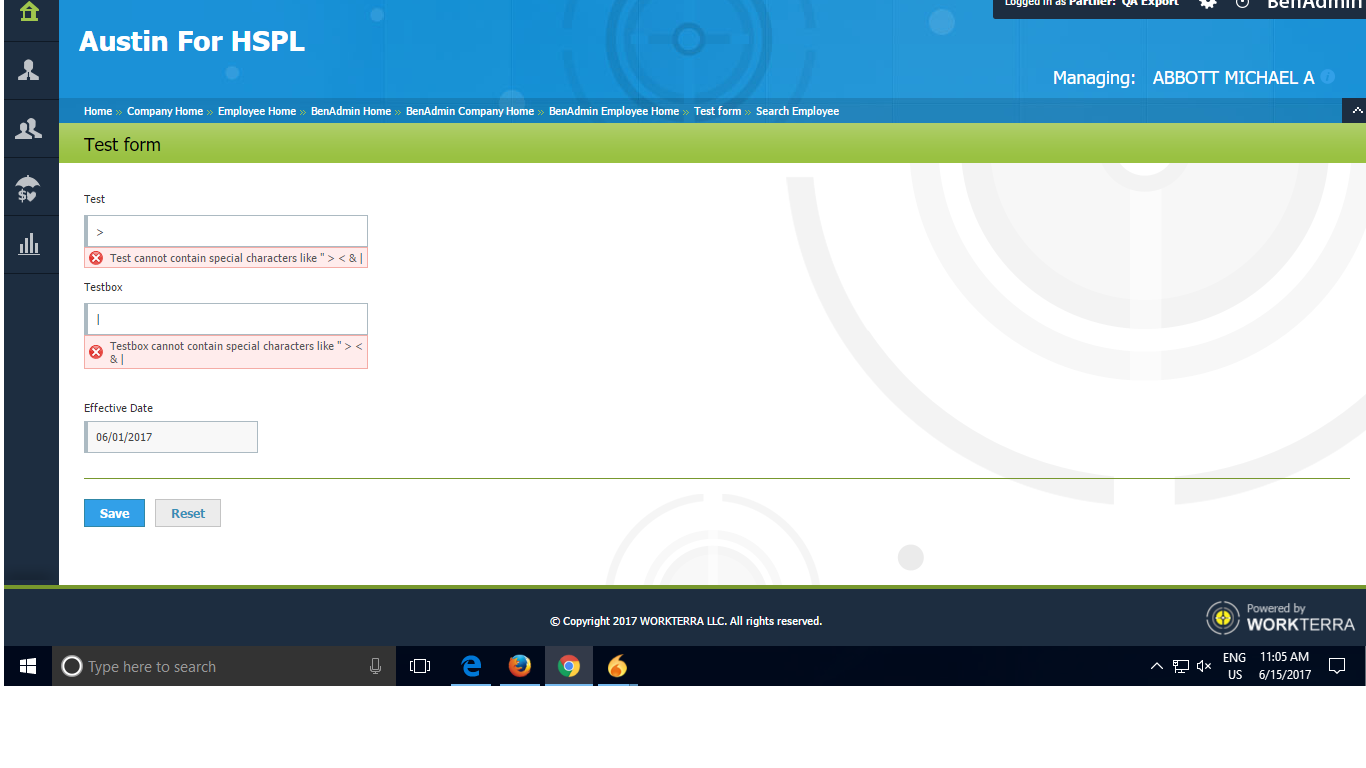The width and height of the screenshot is (1366, 768).
Task: Collapse the header with the up chevron
Action: [x=1354, y=111]
